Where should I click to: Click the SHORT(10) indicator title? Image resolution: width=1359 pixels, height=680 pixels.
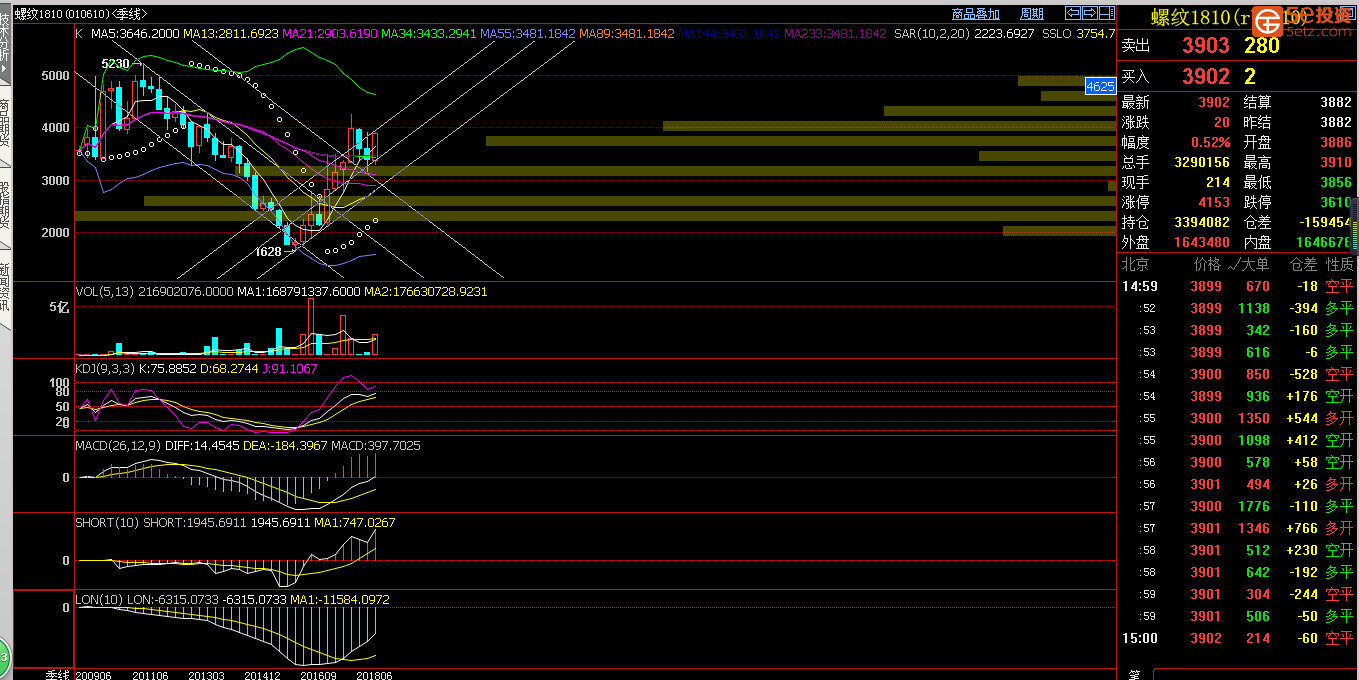(x=107, y=522)
